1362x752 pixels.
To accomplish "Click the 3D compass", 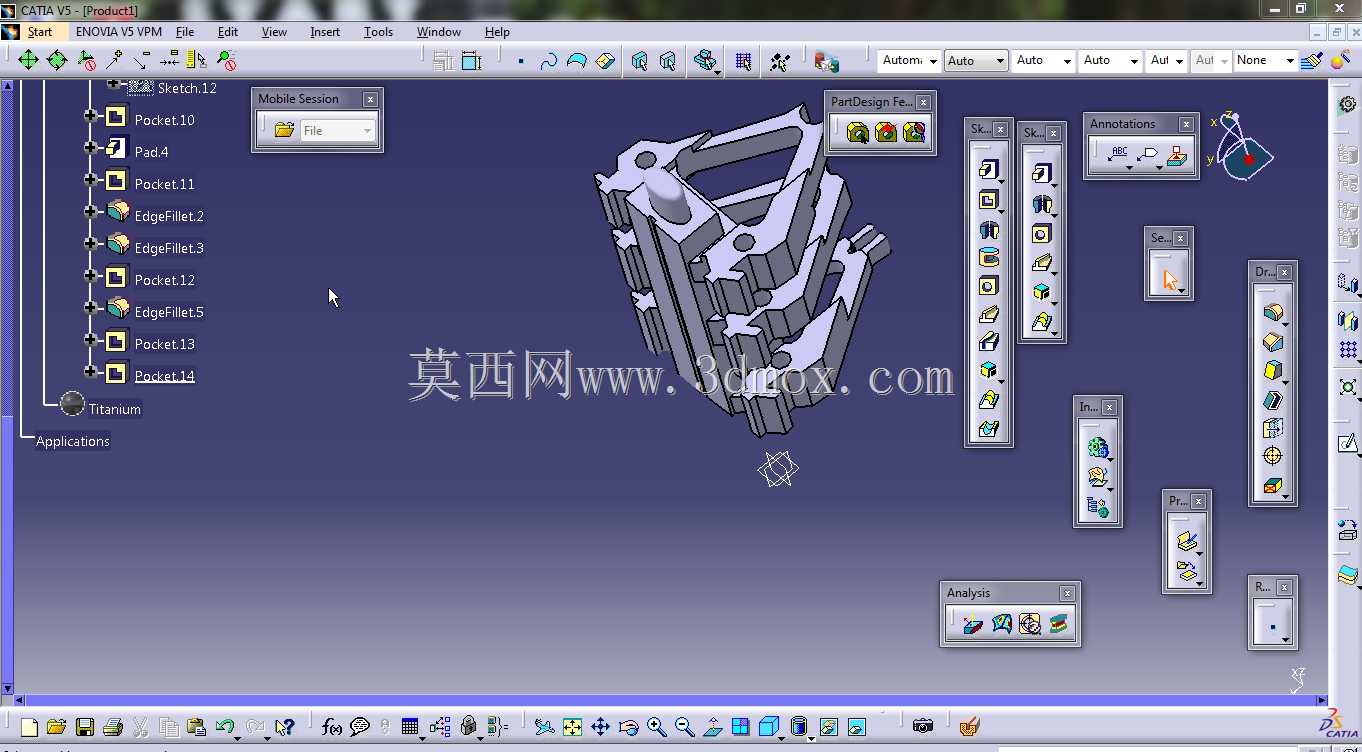I will pos(1241,146).
